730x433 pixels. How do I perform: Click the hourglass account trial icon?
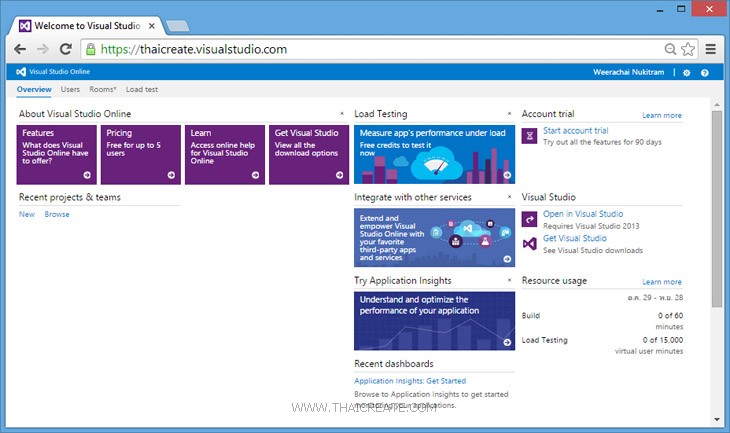click(529, 136)
